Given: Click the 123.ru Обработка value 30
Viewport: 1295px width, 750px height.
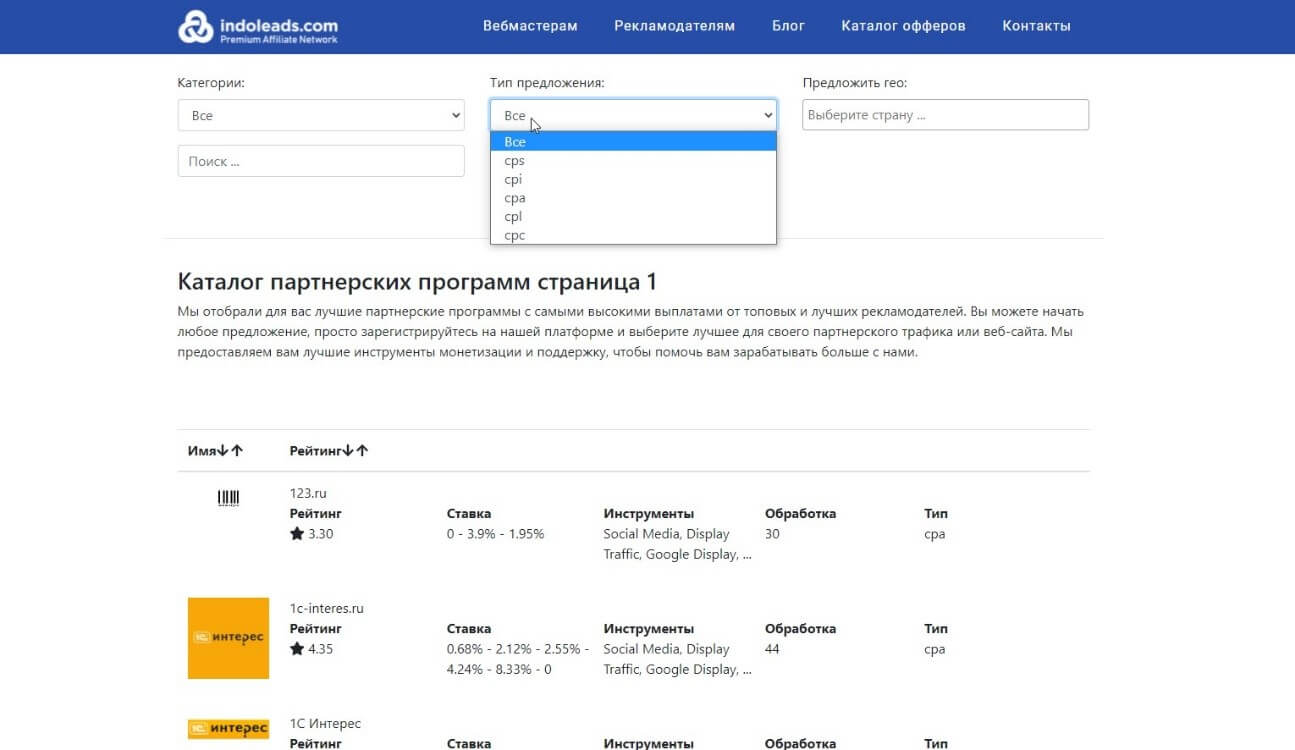Looking at the screenshot, I should (772, 534).
